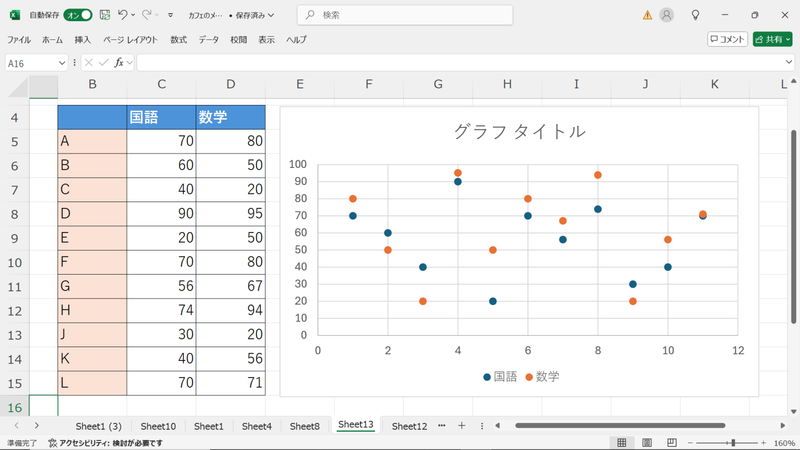Click the Excel app icon in title bar
Viewport: 800px width, 450px height.
[x=15, y=15]
